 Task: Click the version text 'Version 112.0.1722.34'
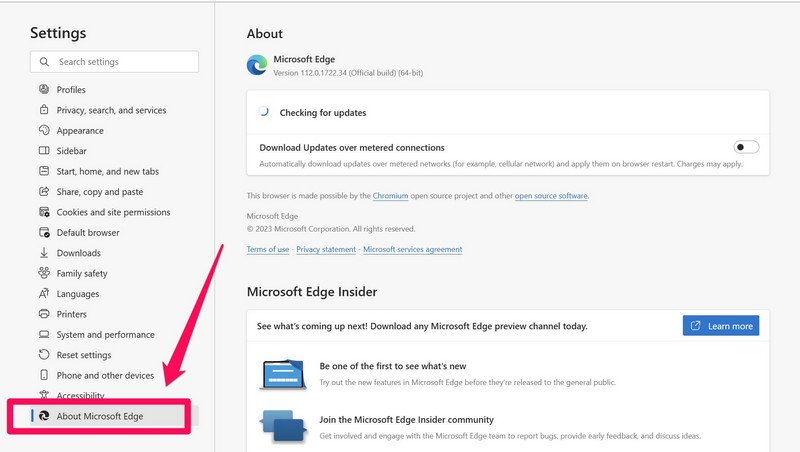pos(310,73)
